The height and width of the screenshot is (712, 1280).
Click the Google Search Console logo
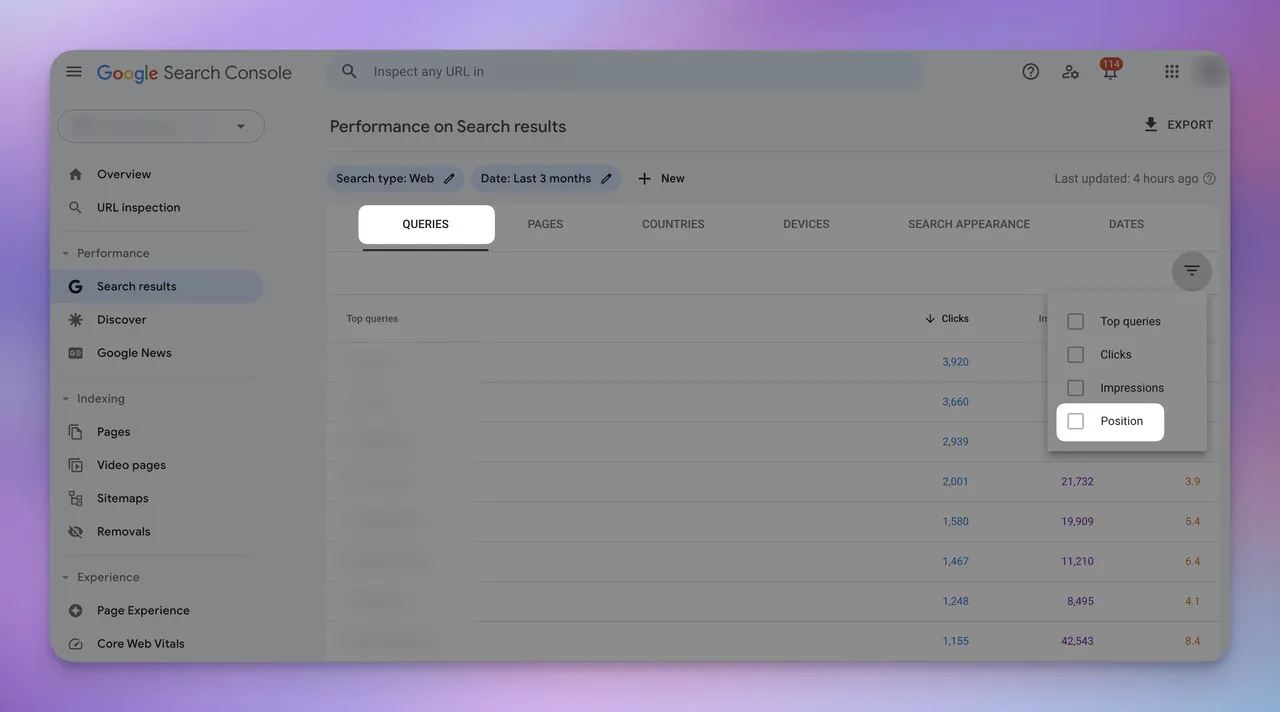tap(194, 73)
